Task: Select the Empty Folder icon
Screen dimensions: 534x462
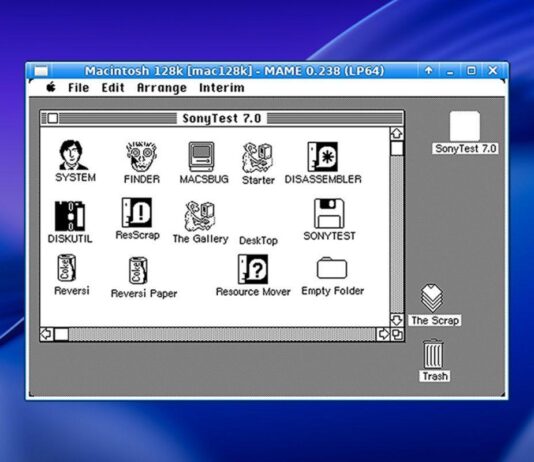Action: (x=332, y=268)
